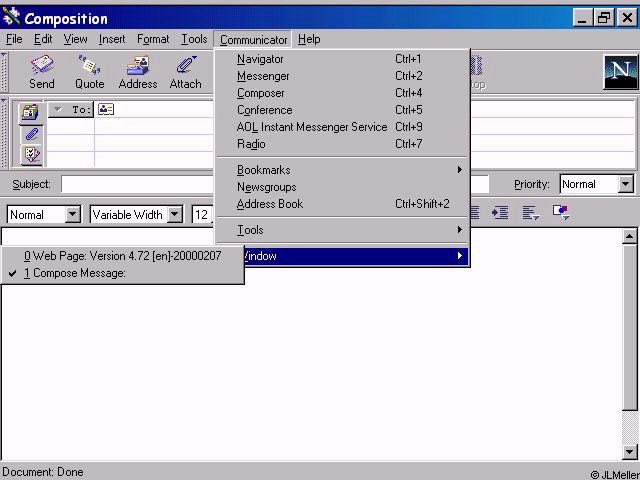Expand the Tools submenu in Communicator menu
This screenshot has width=640, height=480.
coord(342,230)
